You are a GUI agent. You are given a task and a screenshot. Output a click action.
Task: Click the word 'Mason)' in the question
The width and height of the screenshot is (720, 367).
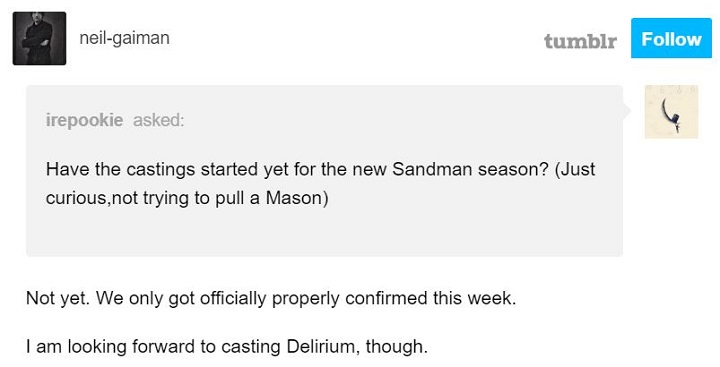click(297, 198)
